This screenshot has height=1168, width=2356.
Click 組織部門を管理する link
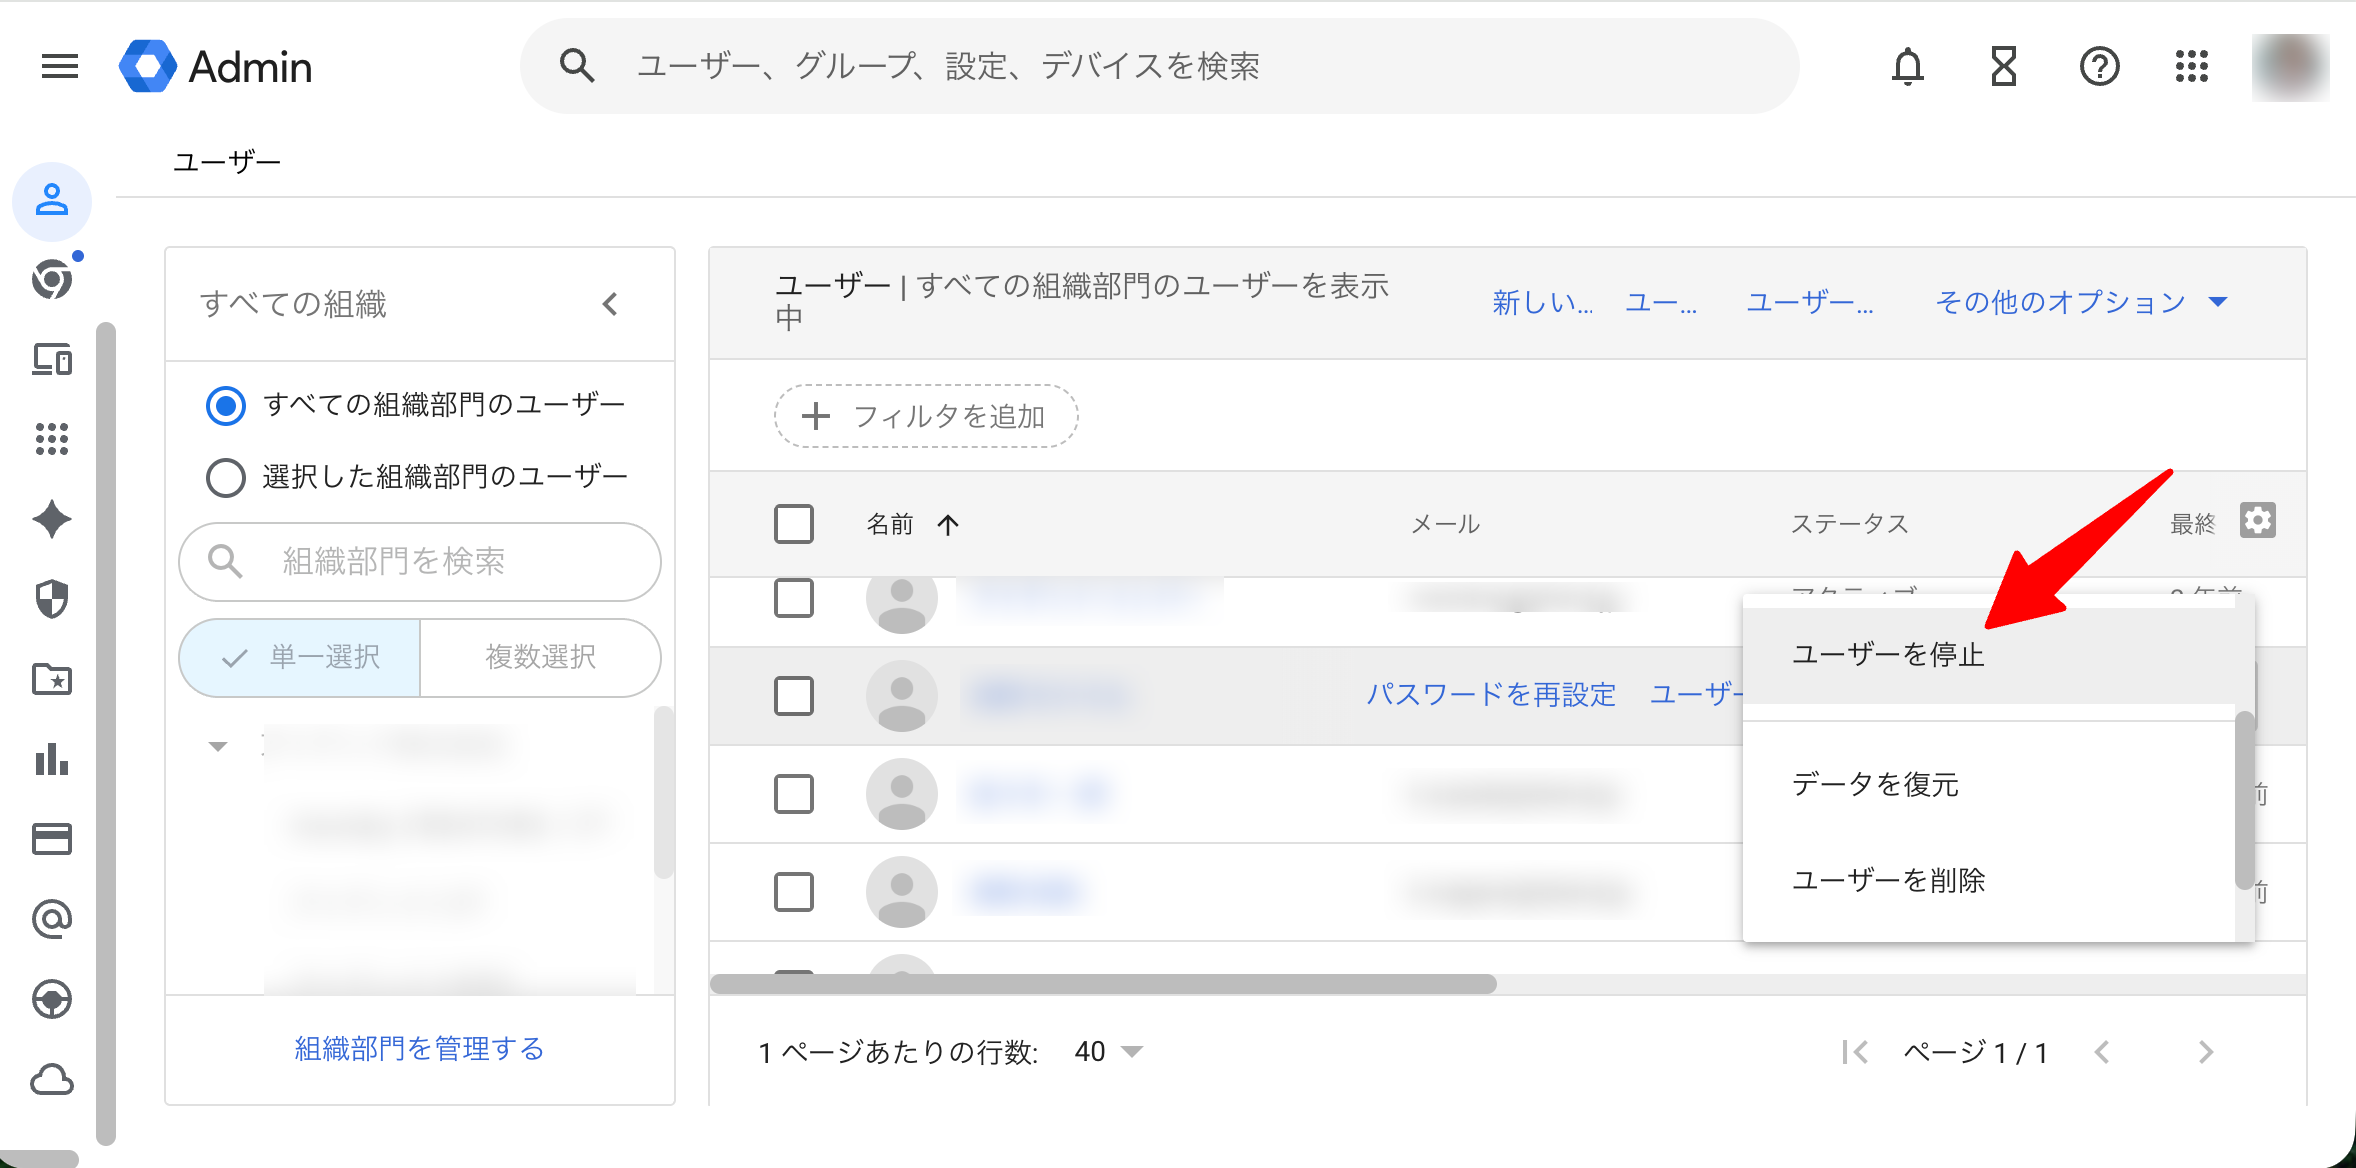point(419,1048)
